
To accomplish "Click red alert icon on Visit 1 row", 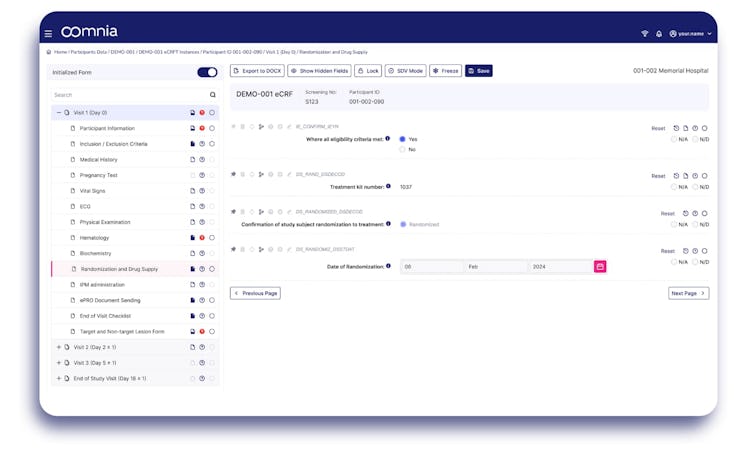I will 202,113.
